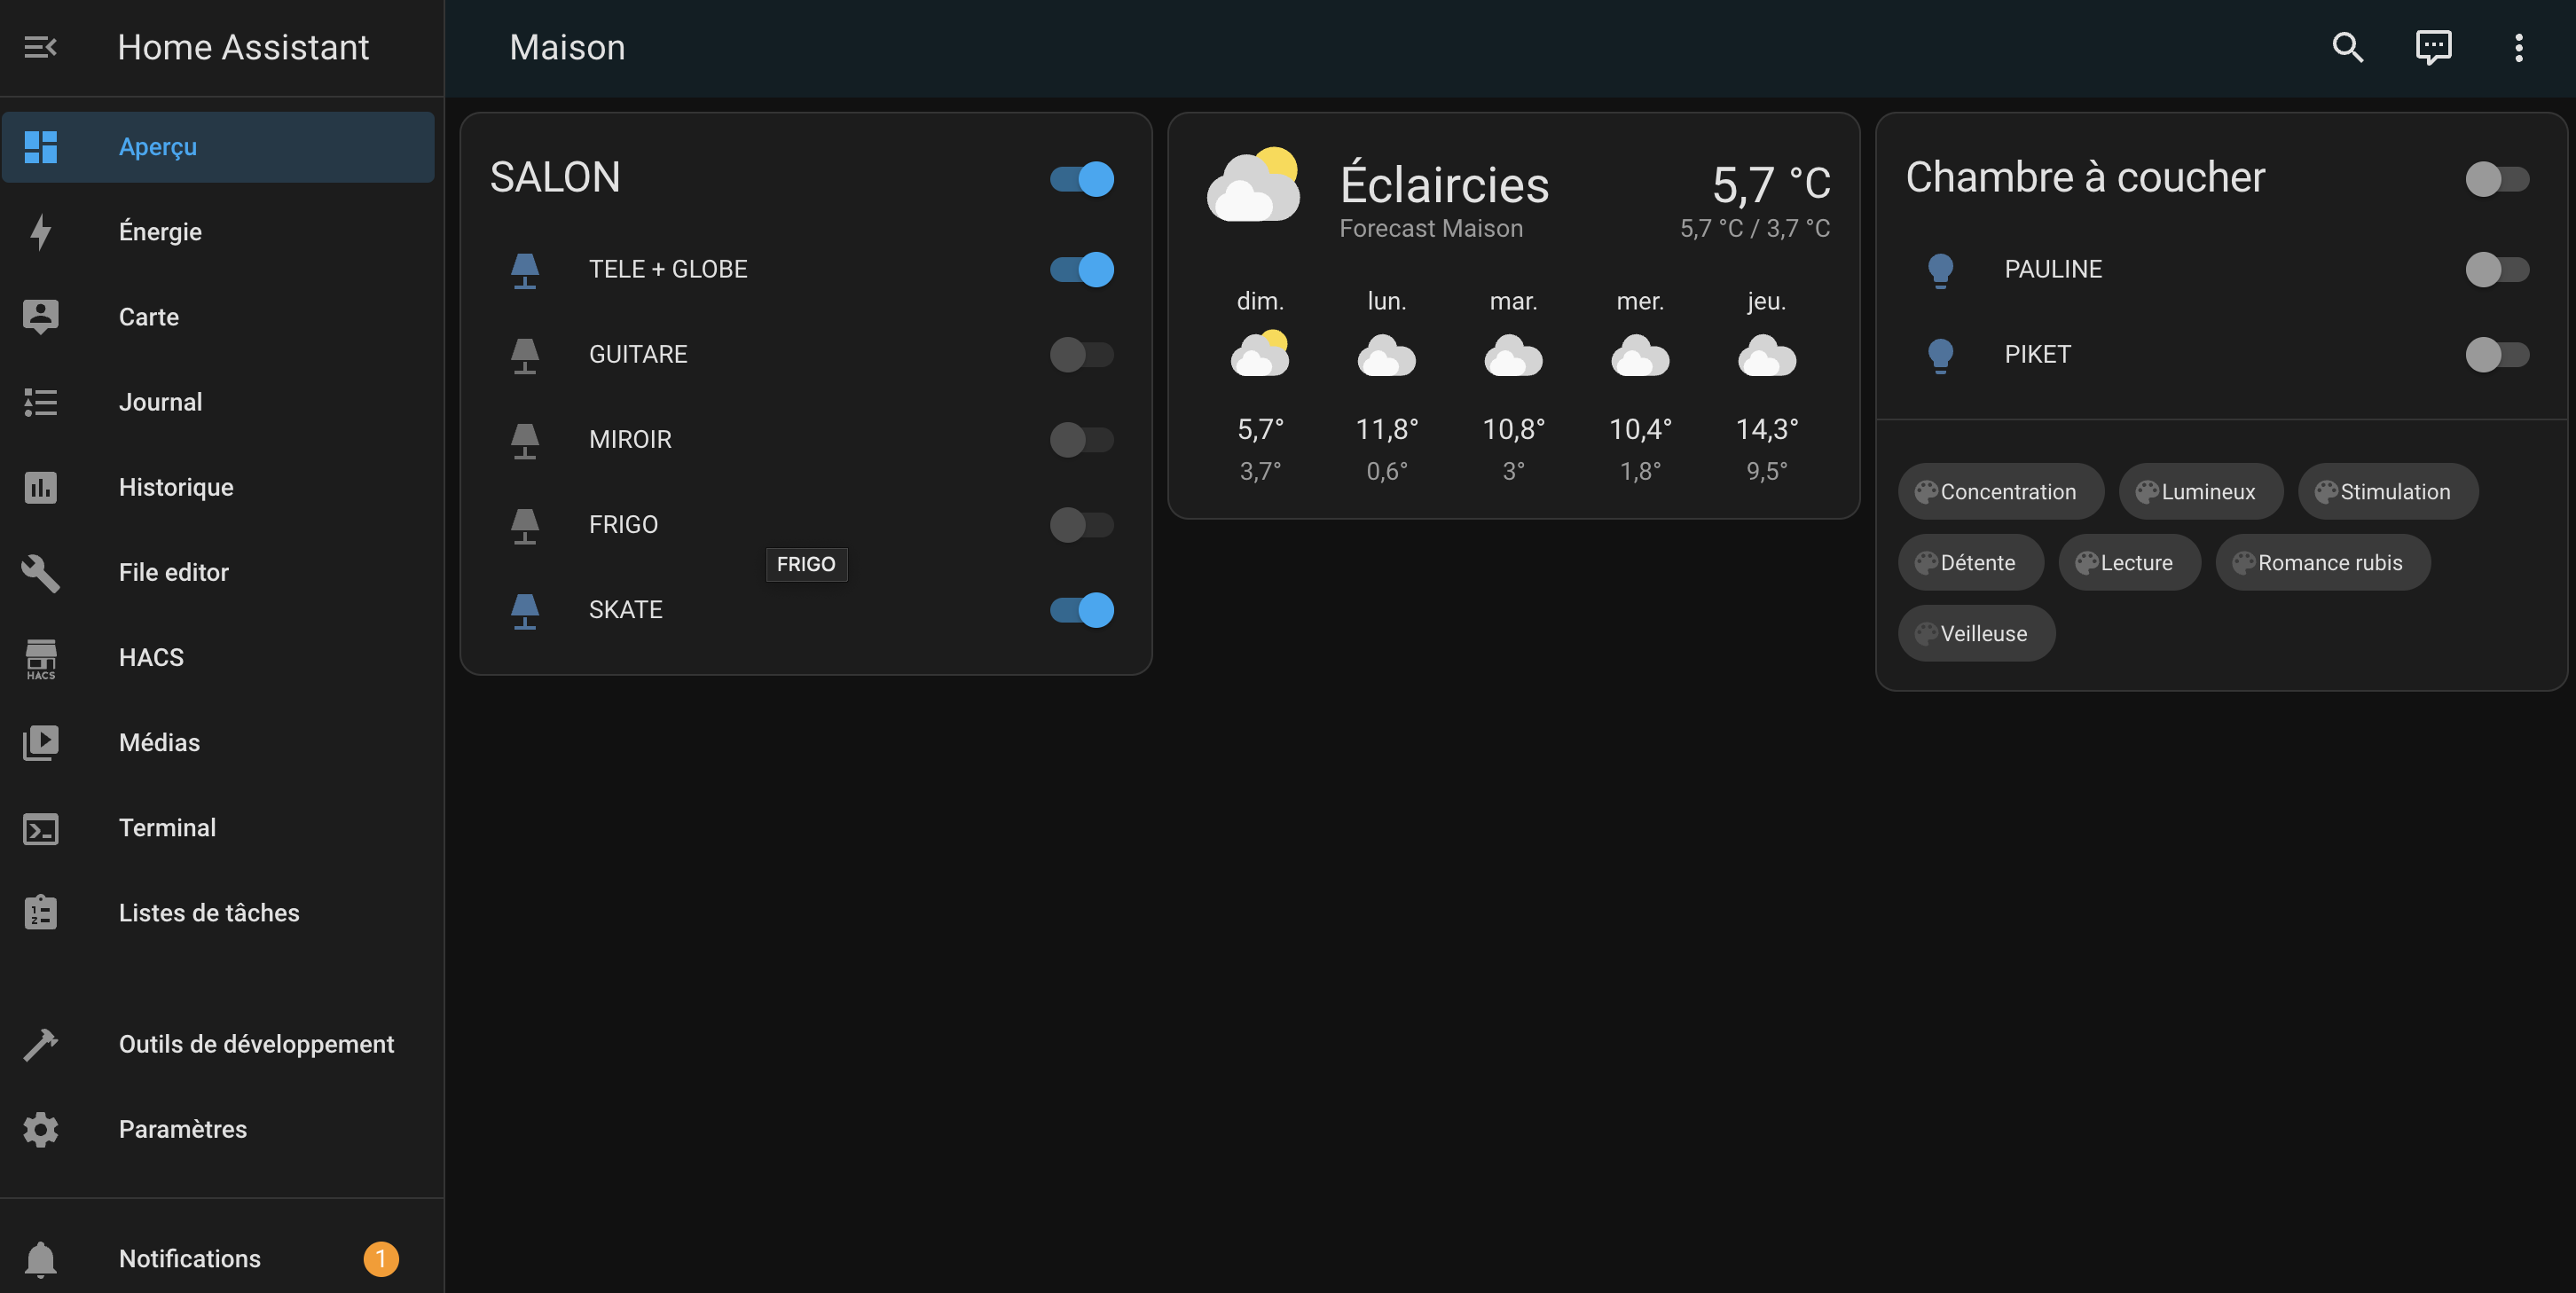
Task: Click the Carte map icon
Action: coord(40,317)
